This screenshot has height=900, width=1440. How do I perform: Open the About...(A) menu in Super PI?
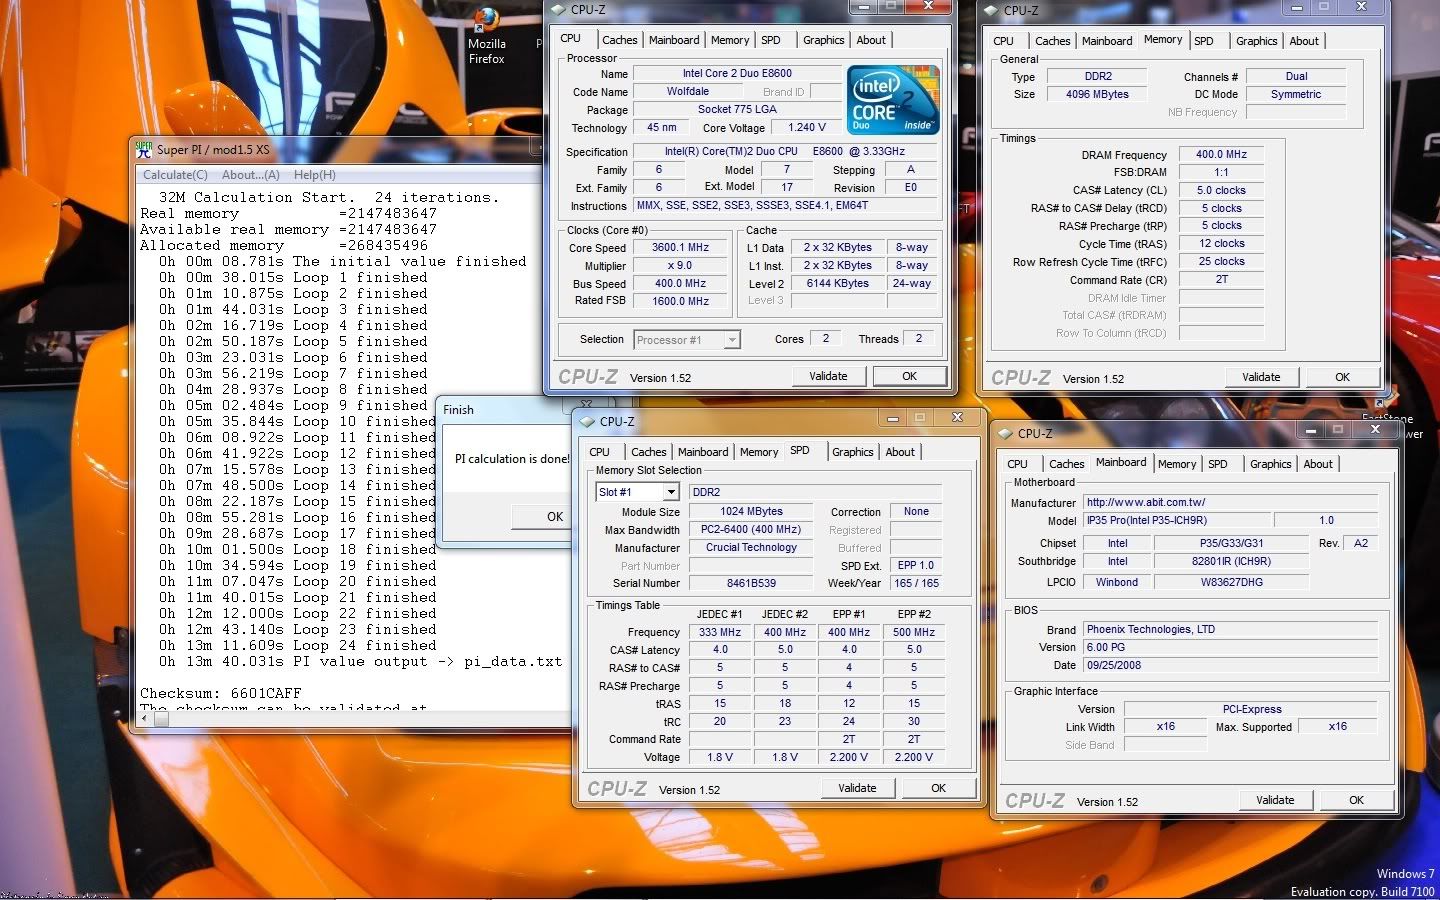(x=250, y=175)
